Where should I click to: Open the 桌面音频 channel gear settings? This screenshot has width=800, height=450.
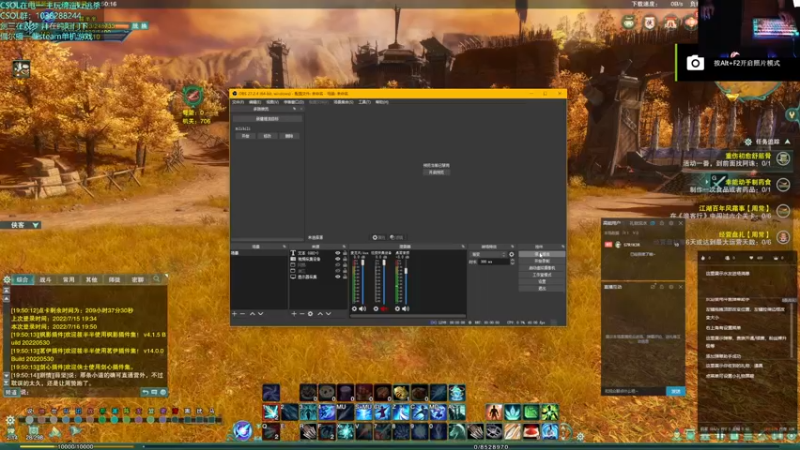397,309
